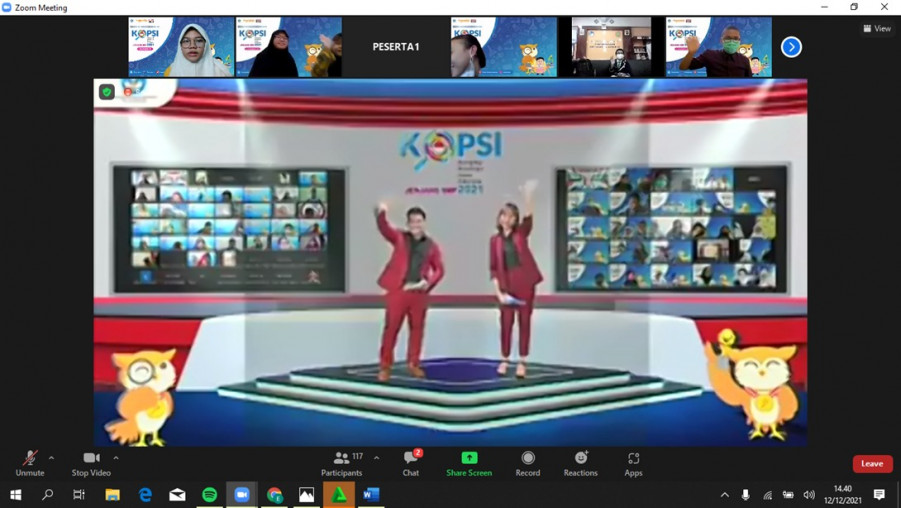Change layout with View button
This screenshot has height=508, width=901.
877,28
